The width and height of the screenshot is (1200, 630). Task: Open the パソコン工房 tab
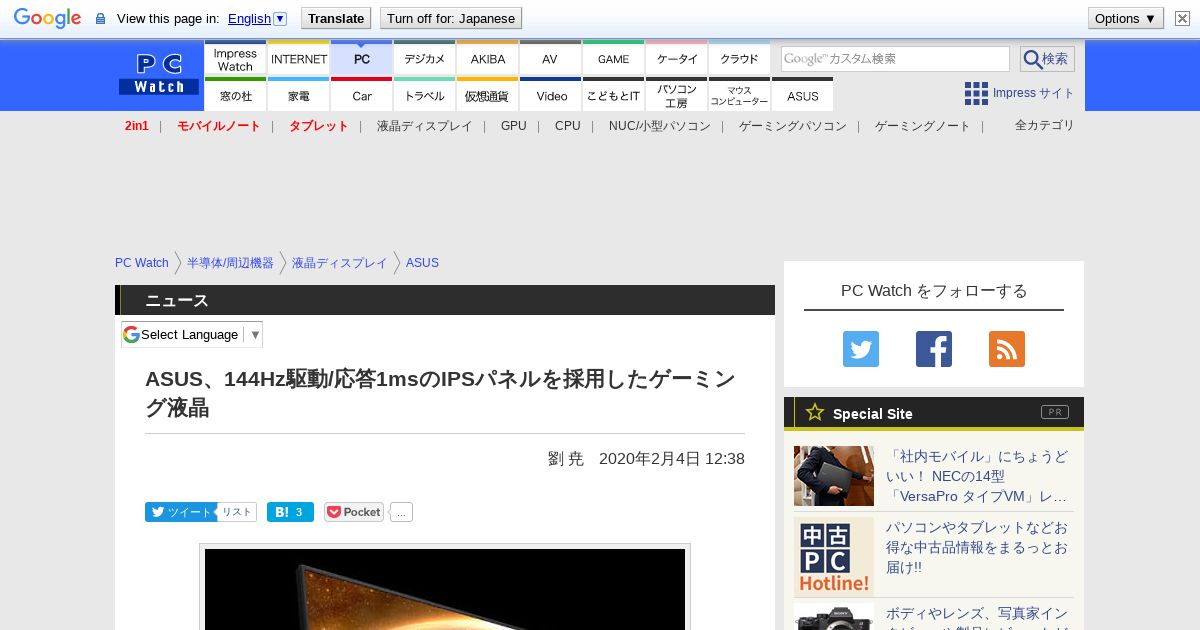click(x=677, y=95)
